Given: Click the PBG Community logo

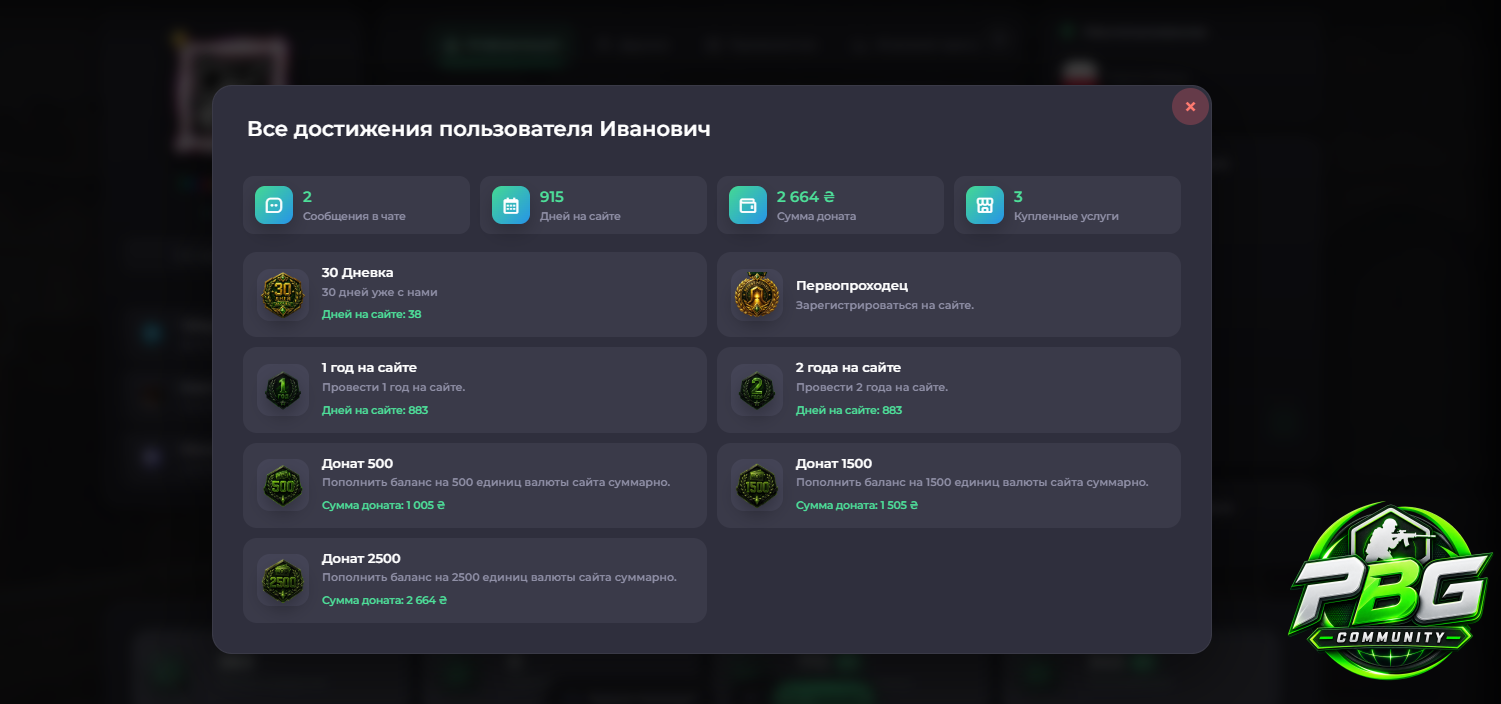Looking at the screenshot, I should [1390, 592].
